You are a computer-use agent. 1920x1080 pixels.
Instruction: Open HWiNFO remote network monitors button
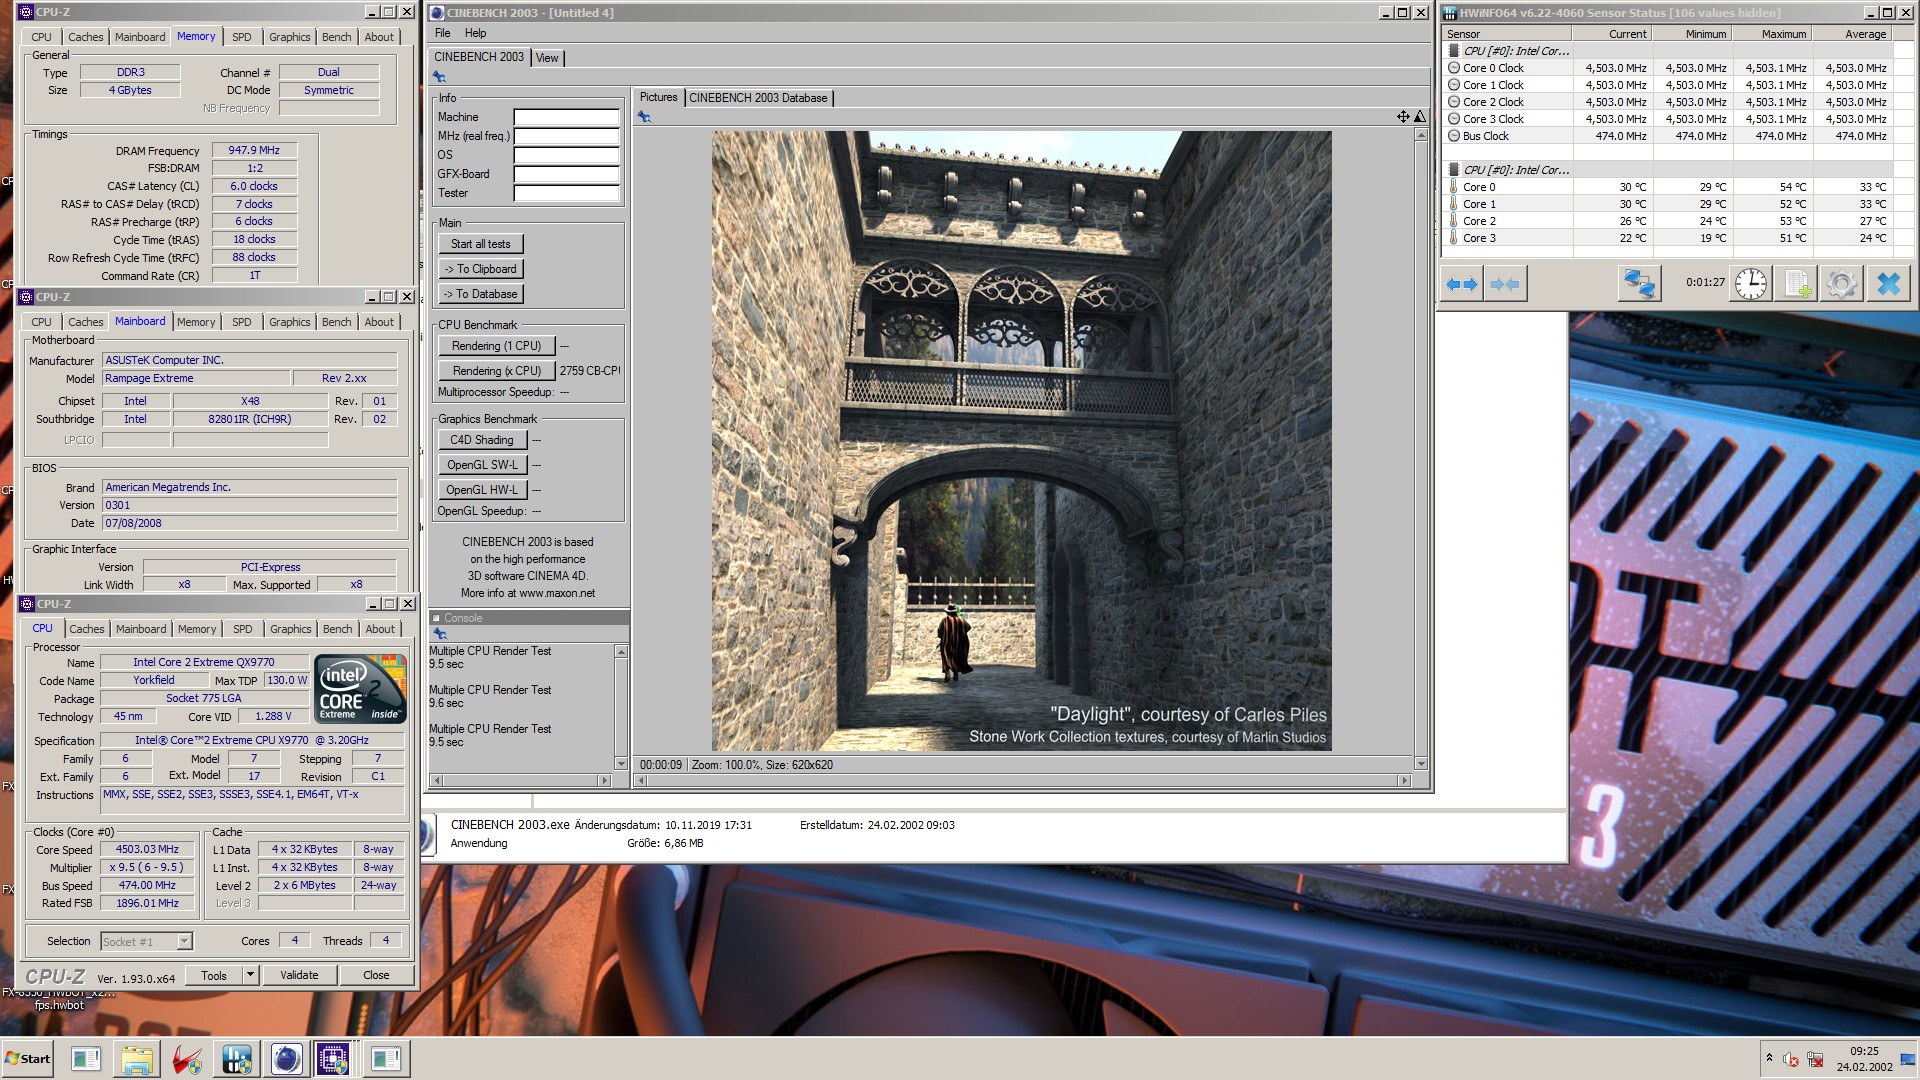1639,284
